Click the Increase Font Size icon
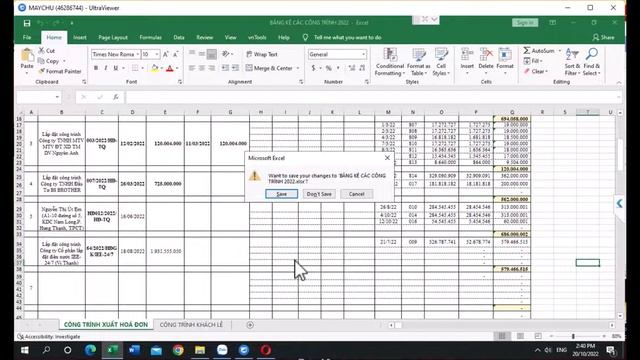 coord(165,54)
